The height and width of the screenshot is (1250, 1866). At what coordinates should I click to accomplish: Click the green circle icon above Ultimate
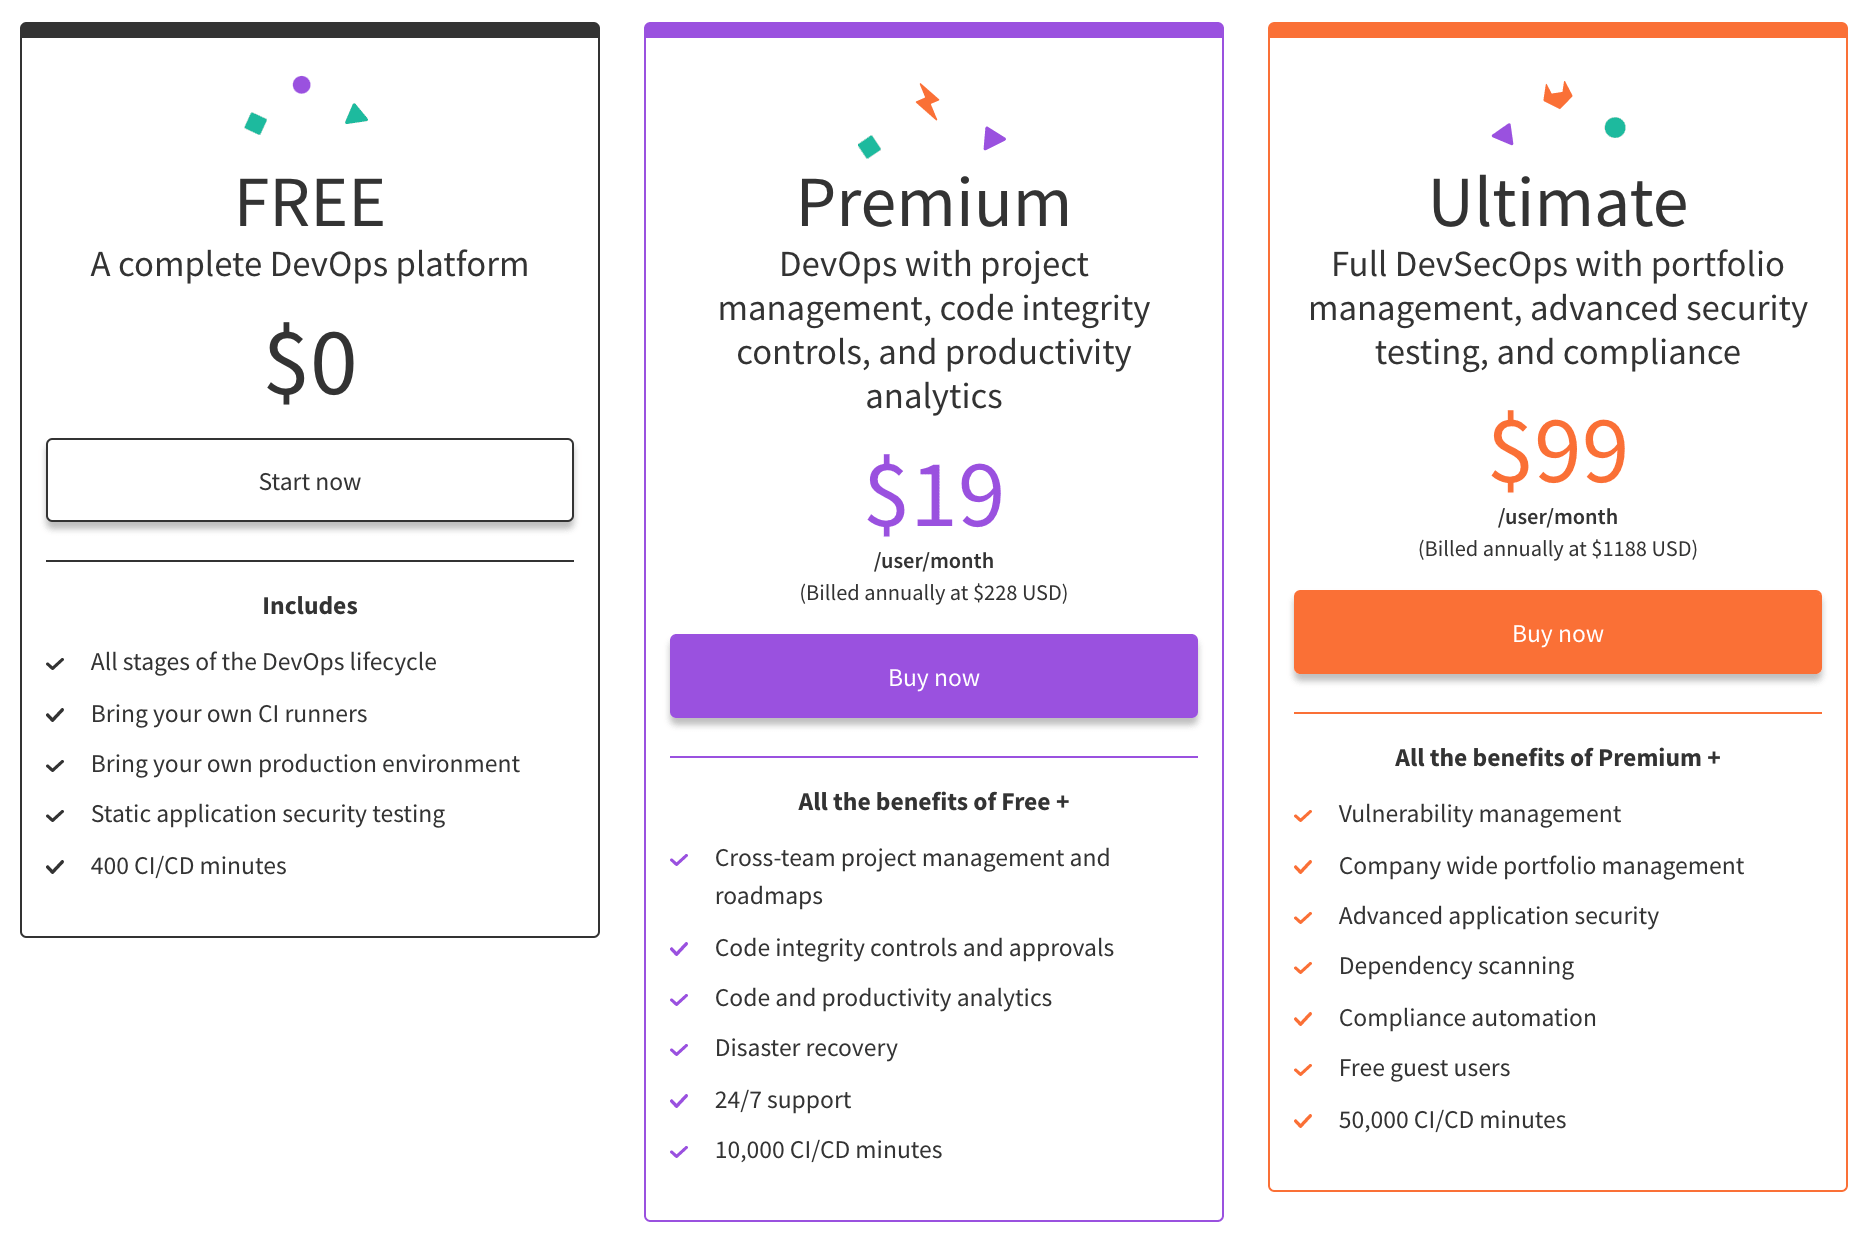(x=1615, y=127)
